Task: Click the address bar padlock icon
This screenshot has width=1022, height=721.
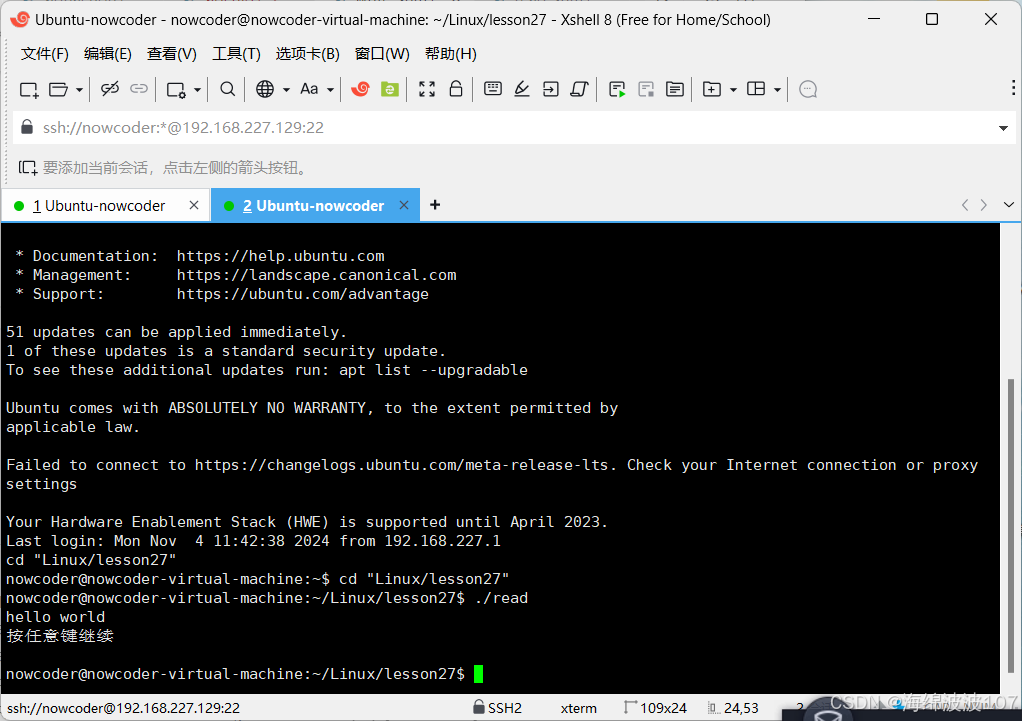Action: pos(27,126)
